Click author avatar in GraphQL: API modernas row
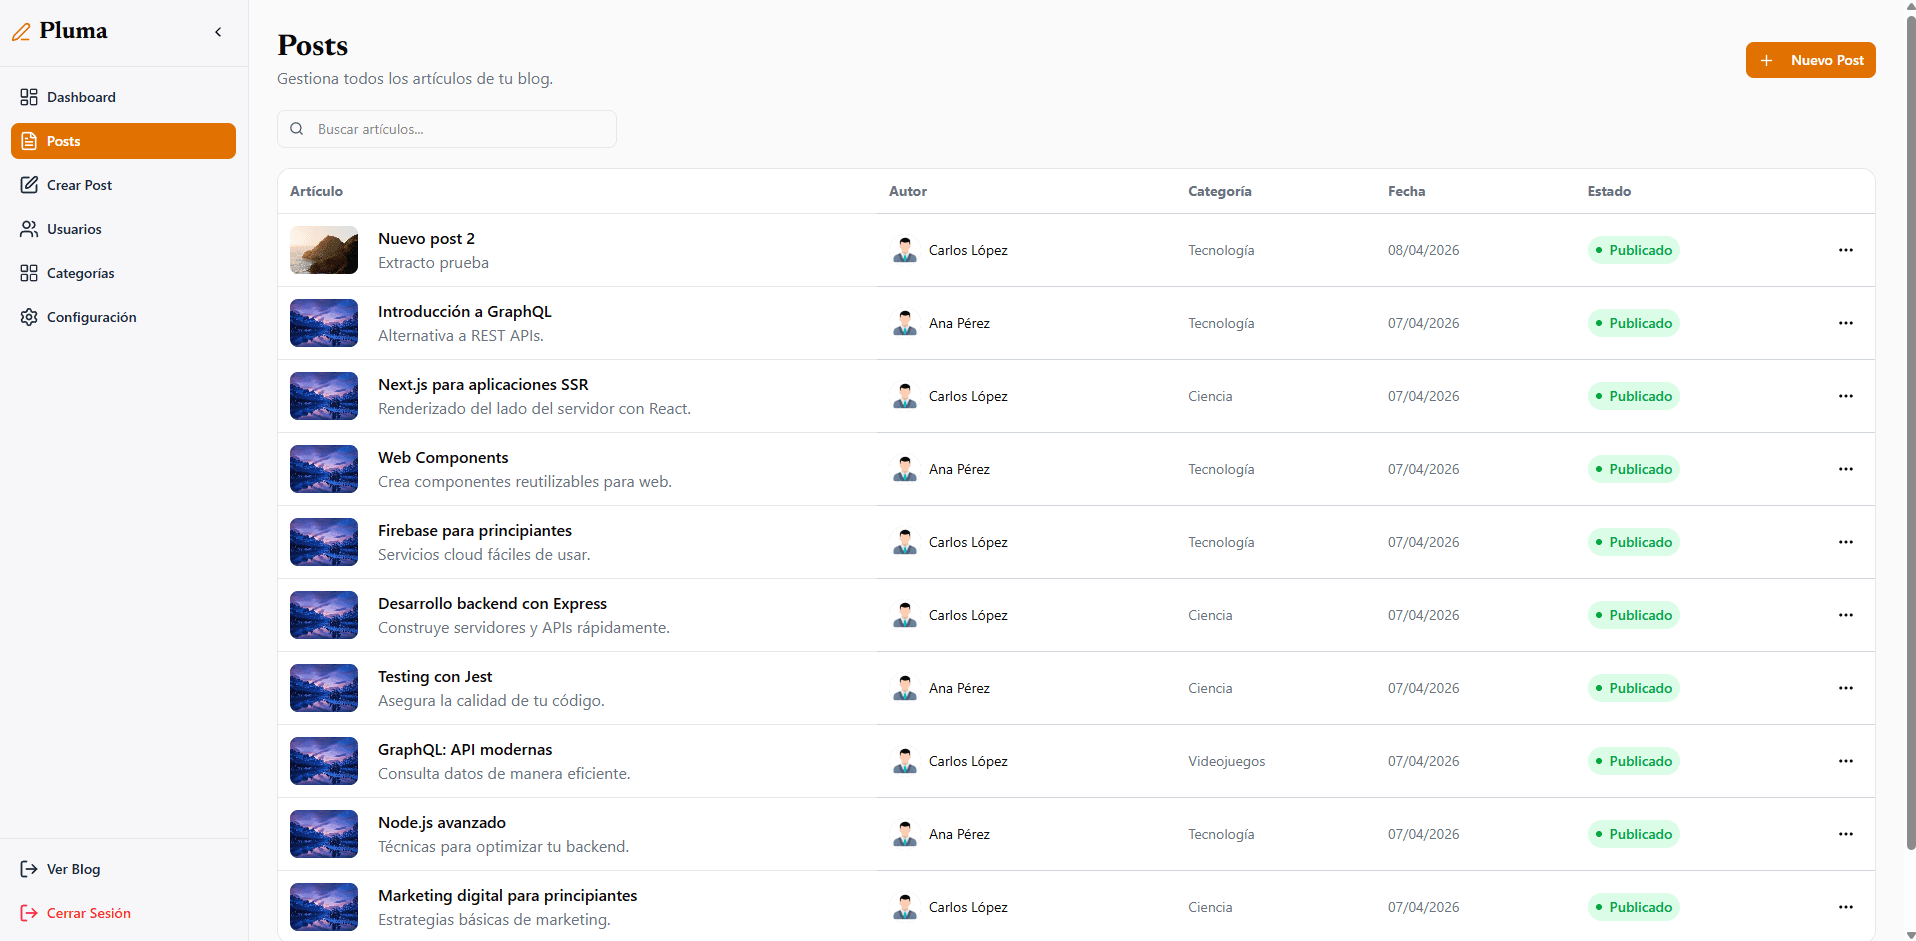This screenshot has width=1916, height=941. click(x=905, y=761)
